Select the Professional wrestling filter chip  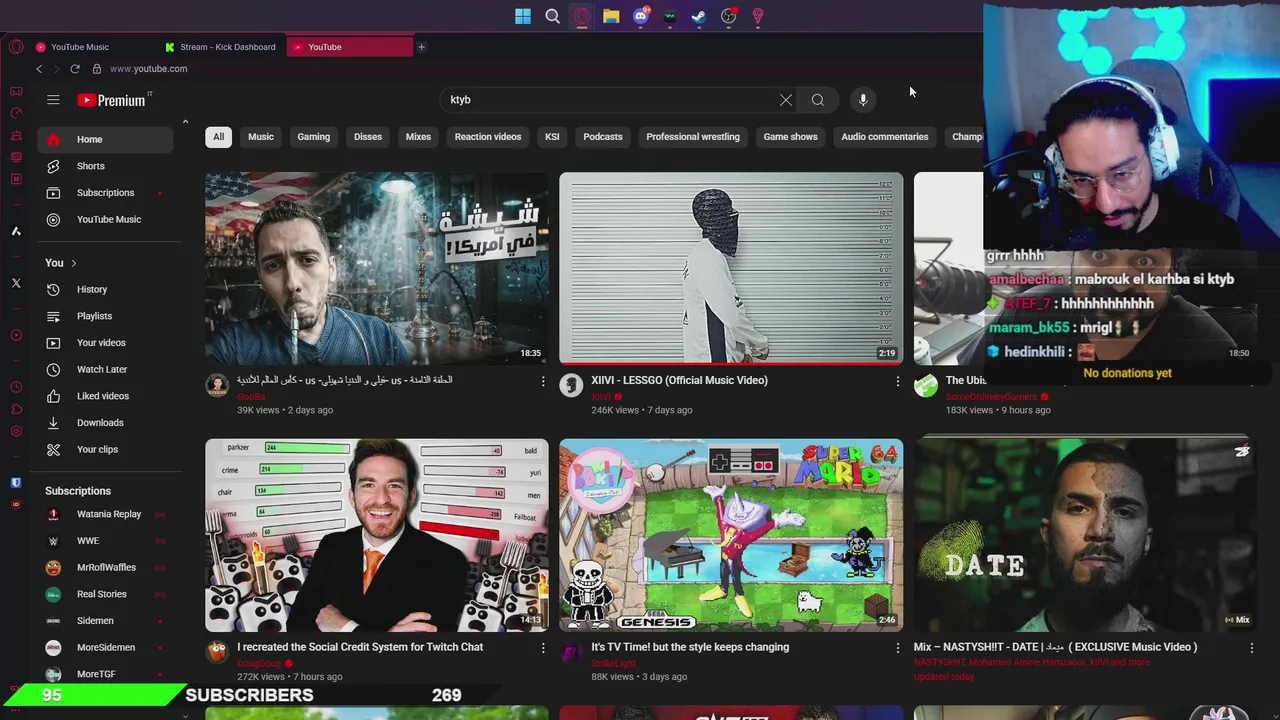[x=693, y=137]
